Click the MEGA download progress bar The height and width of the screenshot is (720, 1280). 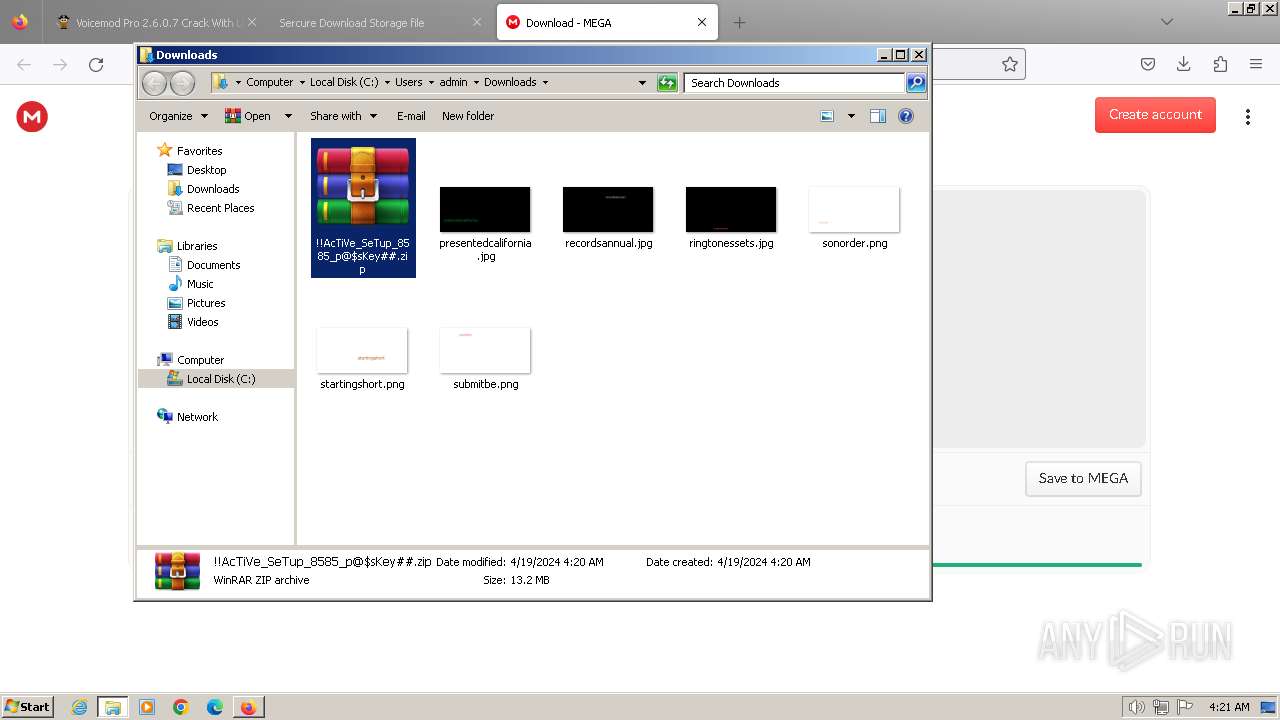point(1037,565)
